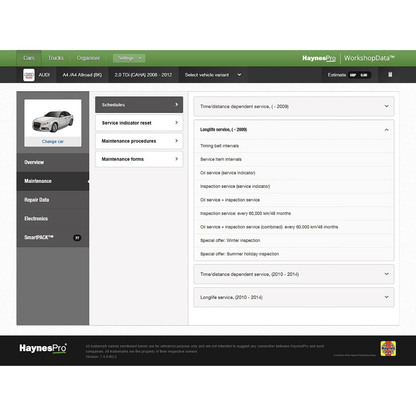The height and width of the screenshot is (416, 416).
Task: Open Oil service (service indicator)
Action: coord(294,173)
